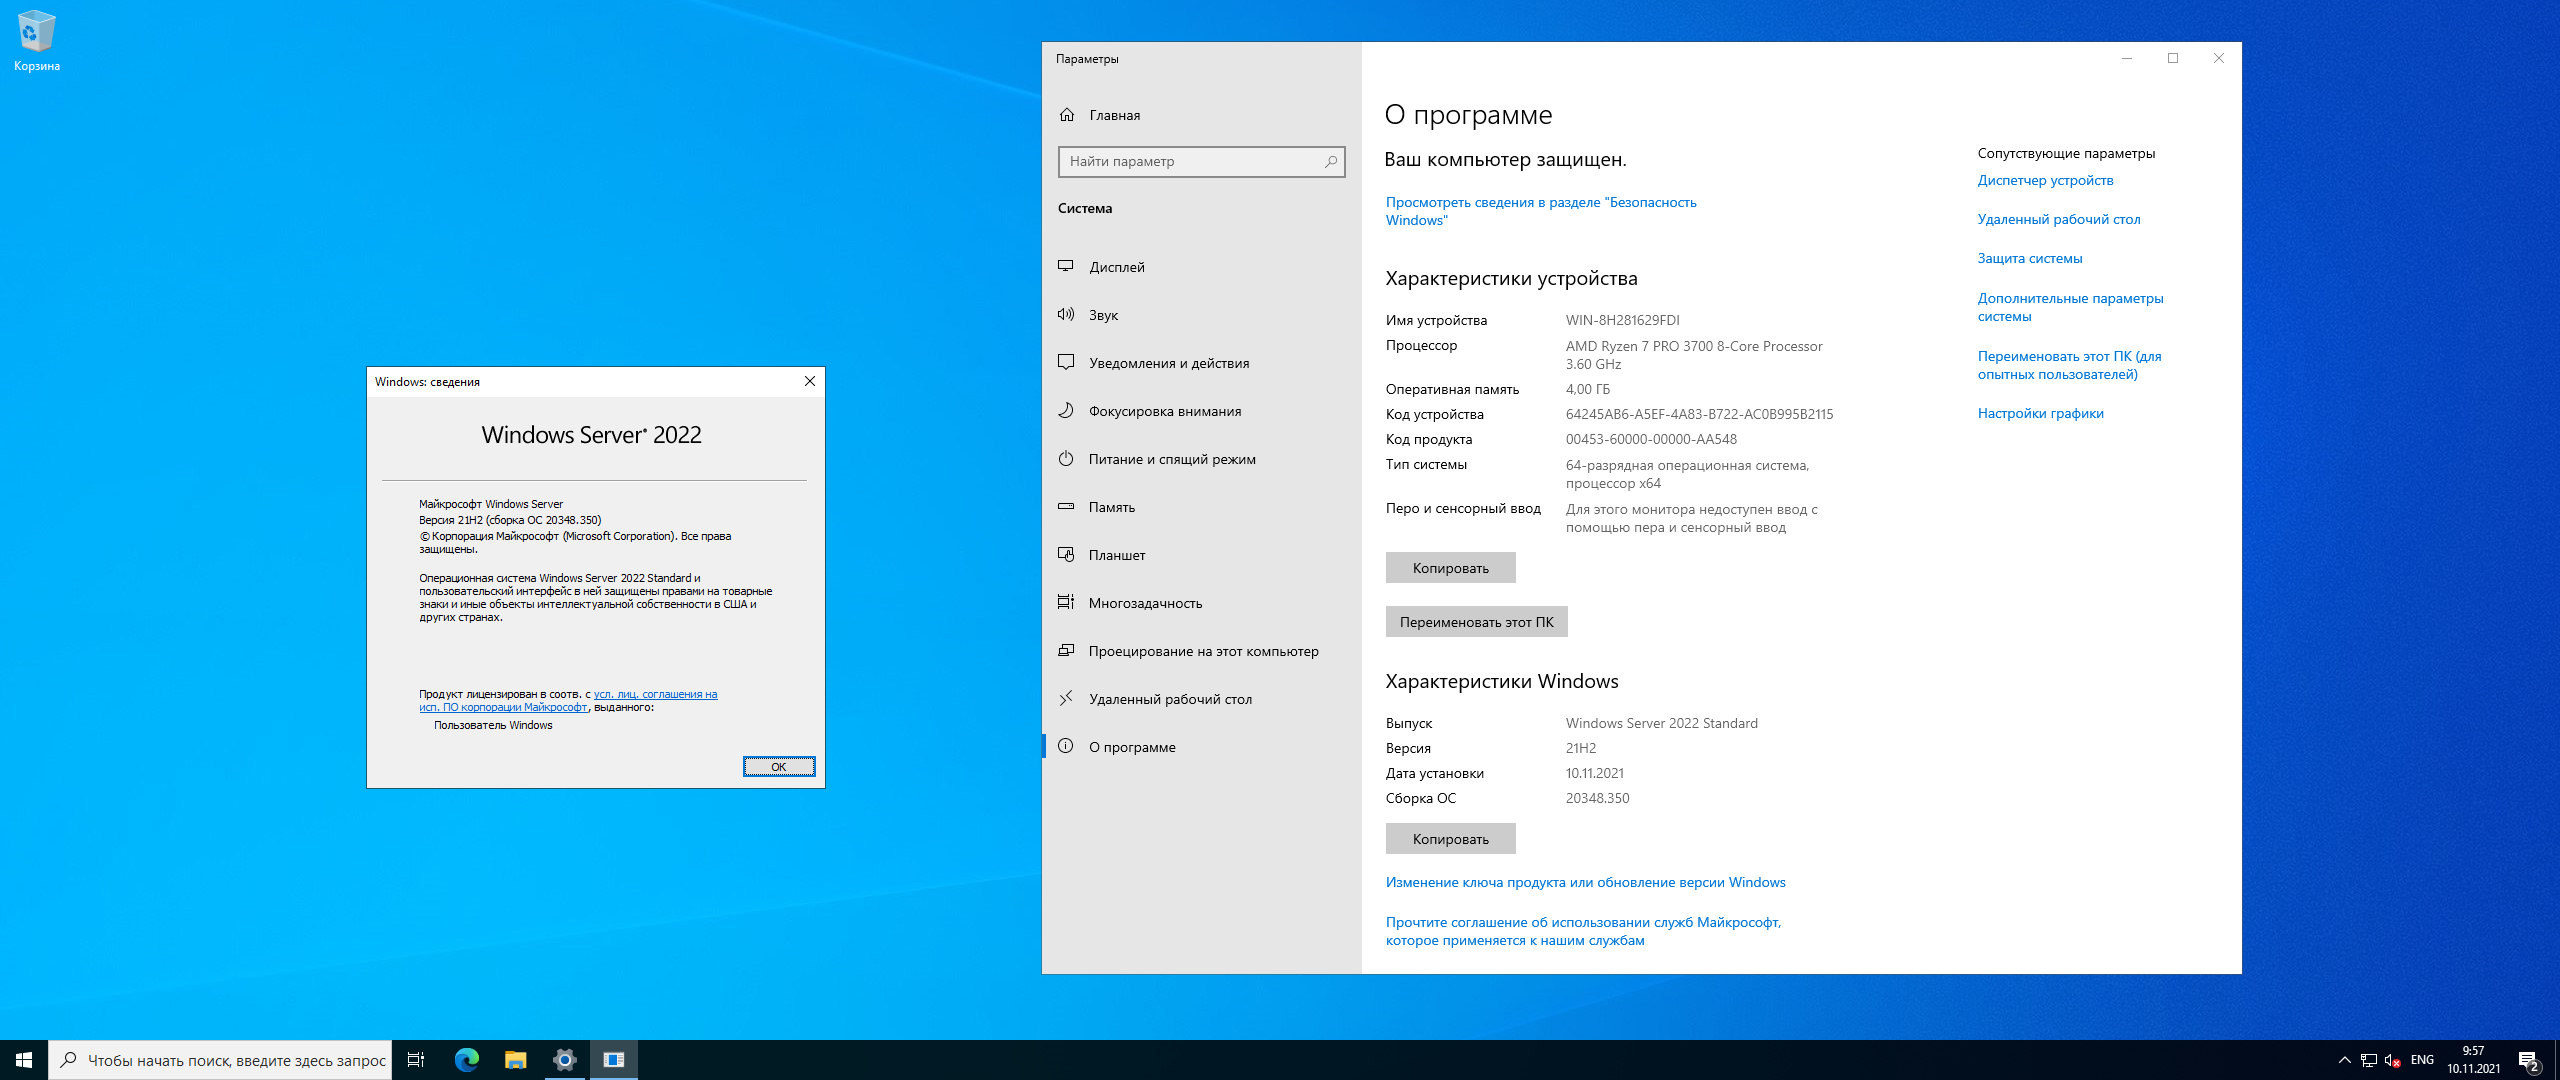Open Память settings page
Screen dimensions: 2560x1080
[x=1201, y=507]
